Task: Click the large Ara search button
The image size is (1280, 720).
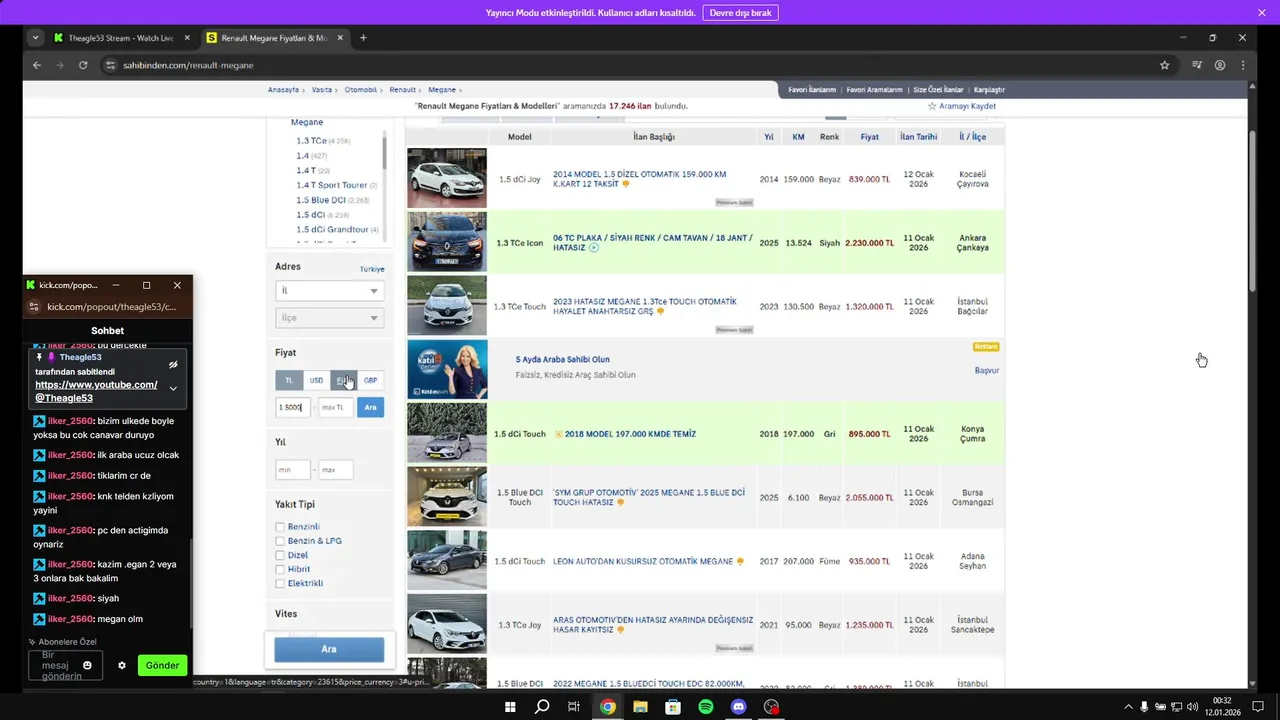Action: 329,649
